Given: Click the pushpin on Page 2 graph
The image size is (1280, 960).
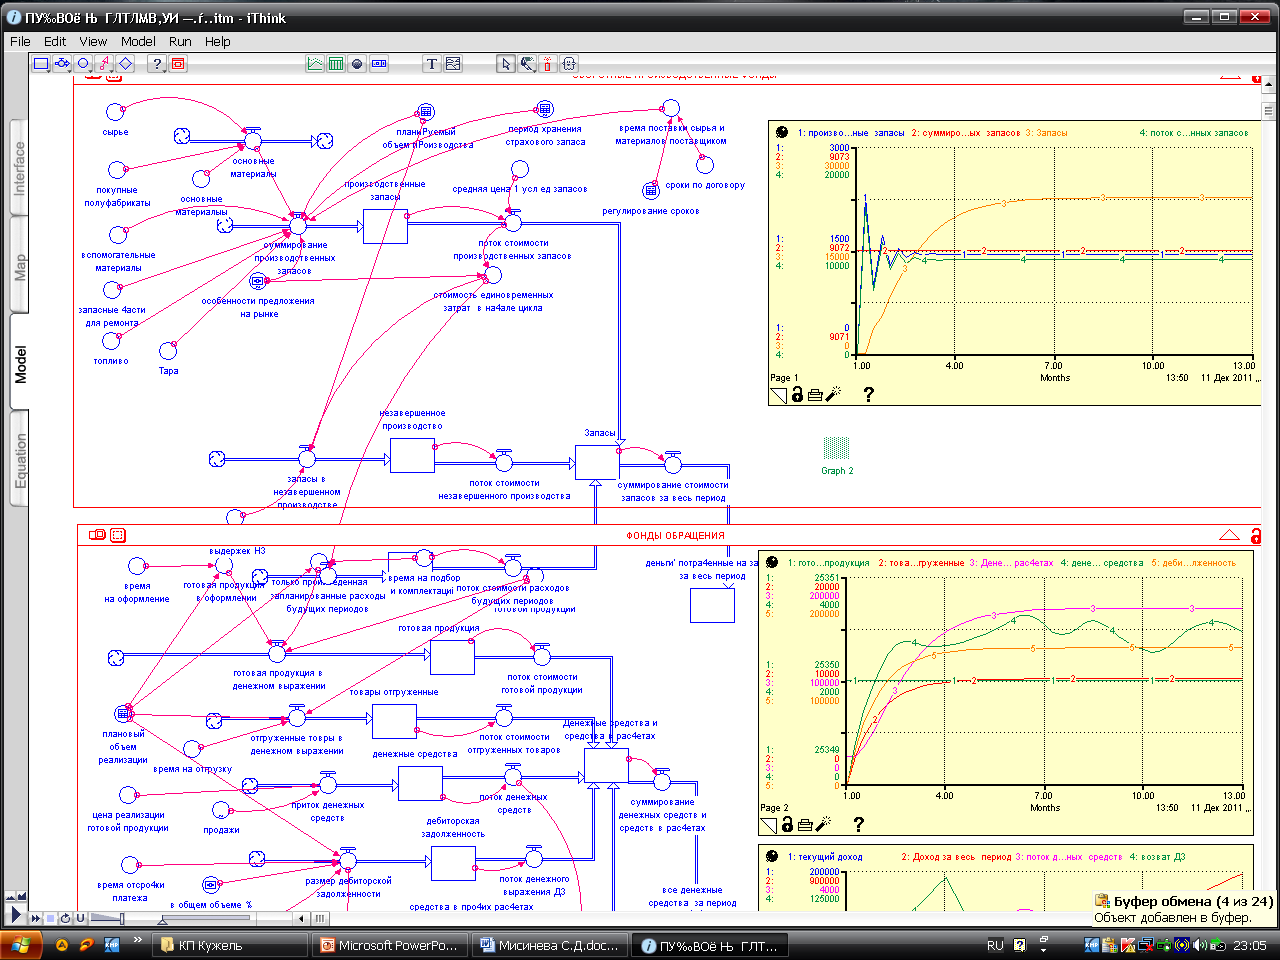Looking at the screenshot, I should coord(772,562).
